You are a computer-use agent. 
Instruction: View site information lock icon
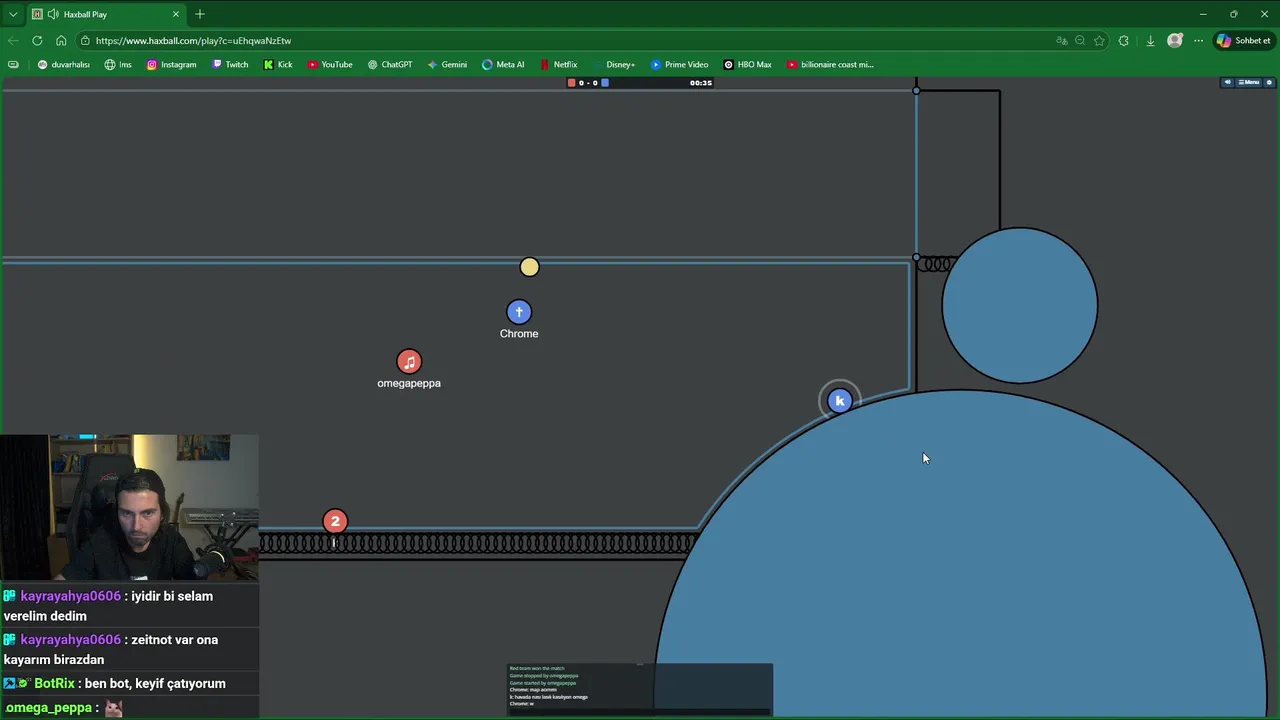tap(87, 41)
